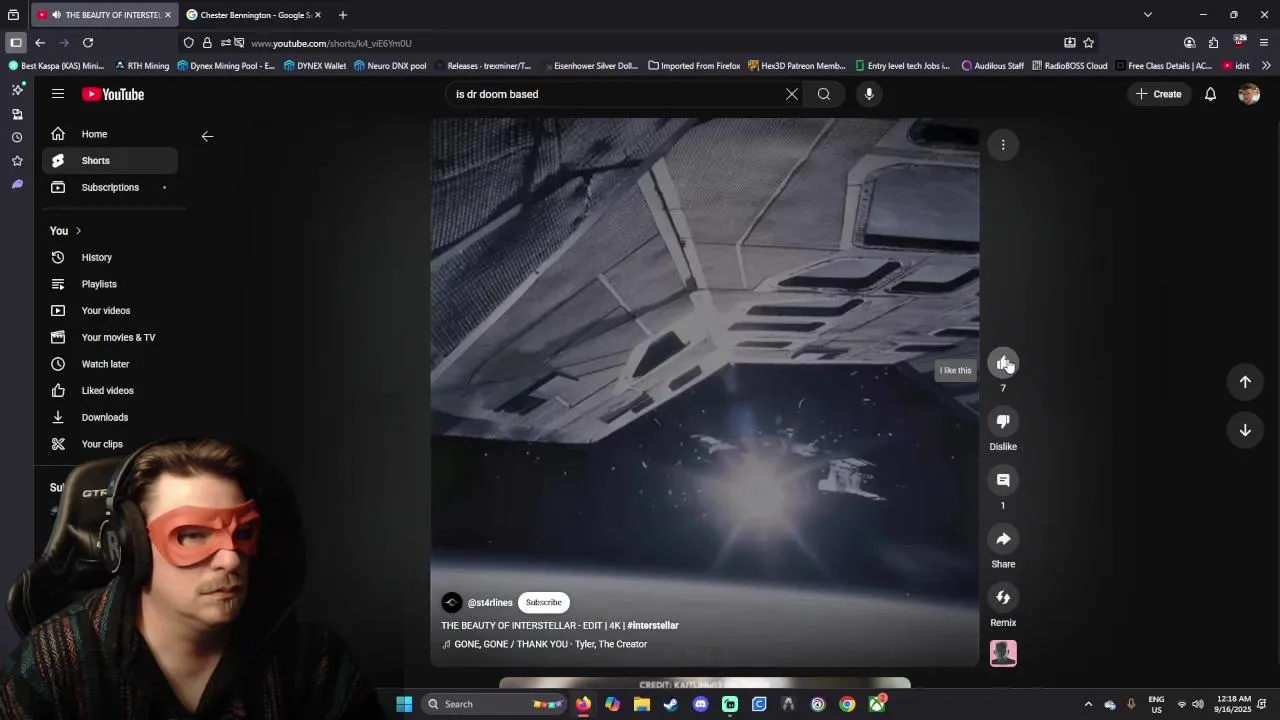Open Subscriptions in the sidebar

[x=110, y=187]
